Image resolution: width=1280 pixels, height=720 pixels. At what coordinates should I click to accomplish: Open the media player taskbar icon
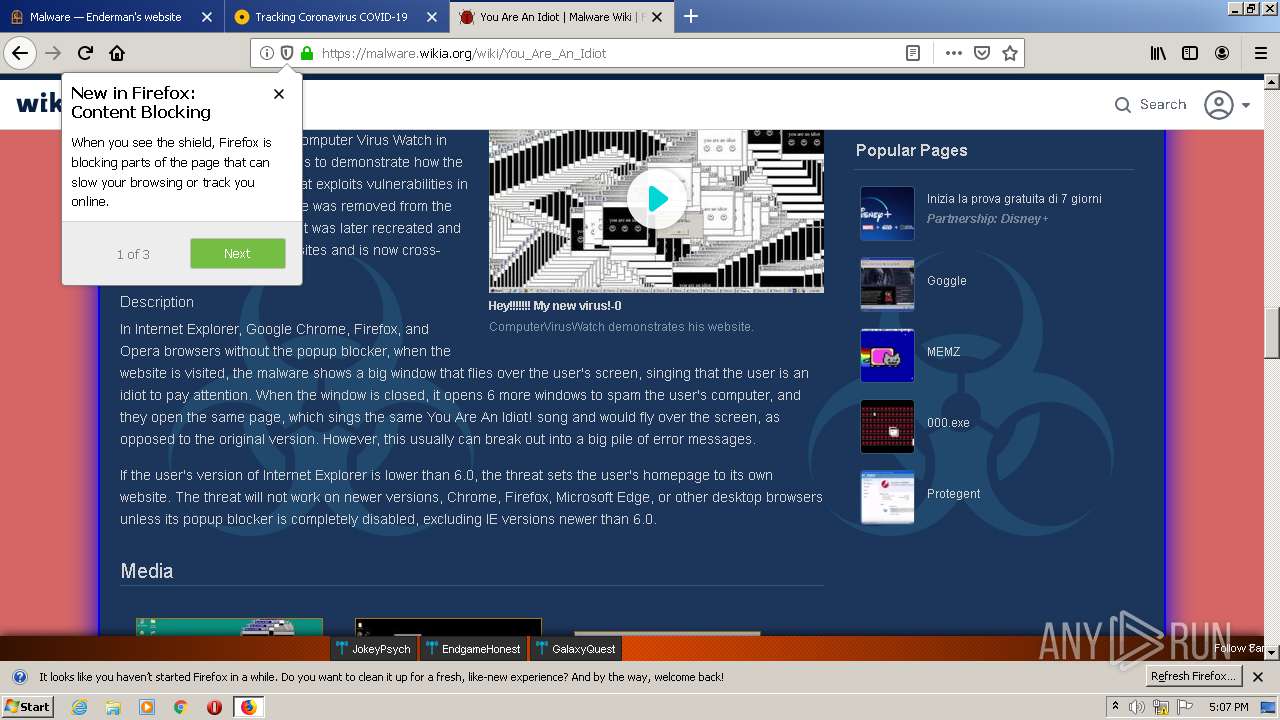coord(147,707)
